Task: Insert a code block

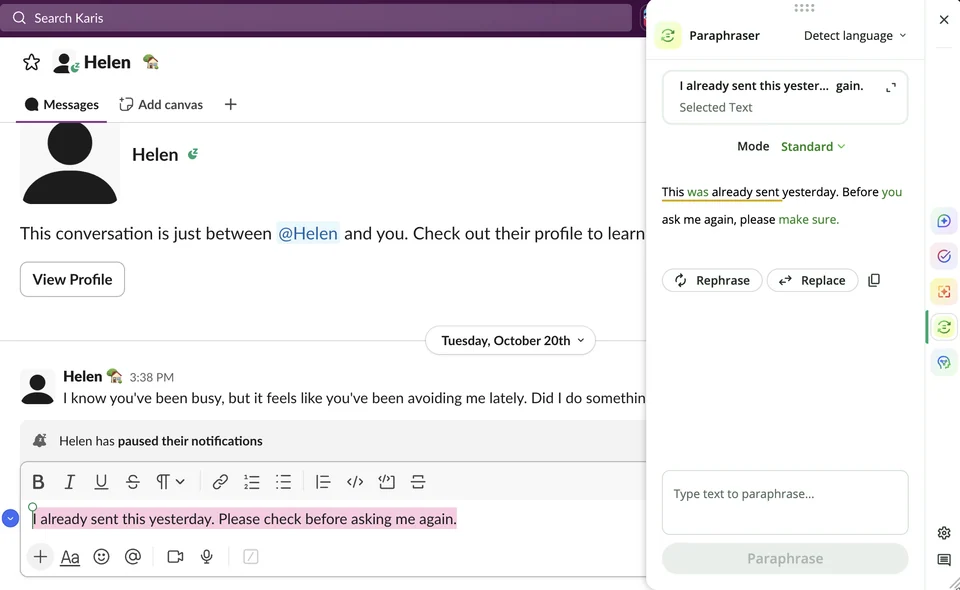Action: point(386,482)
